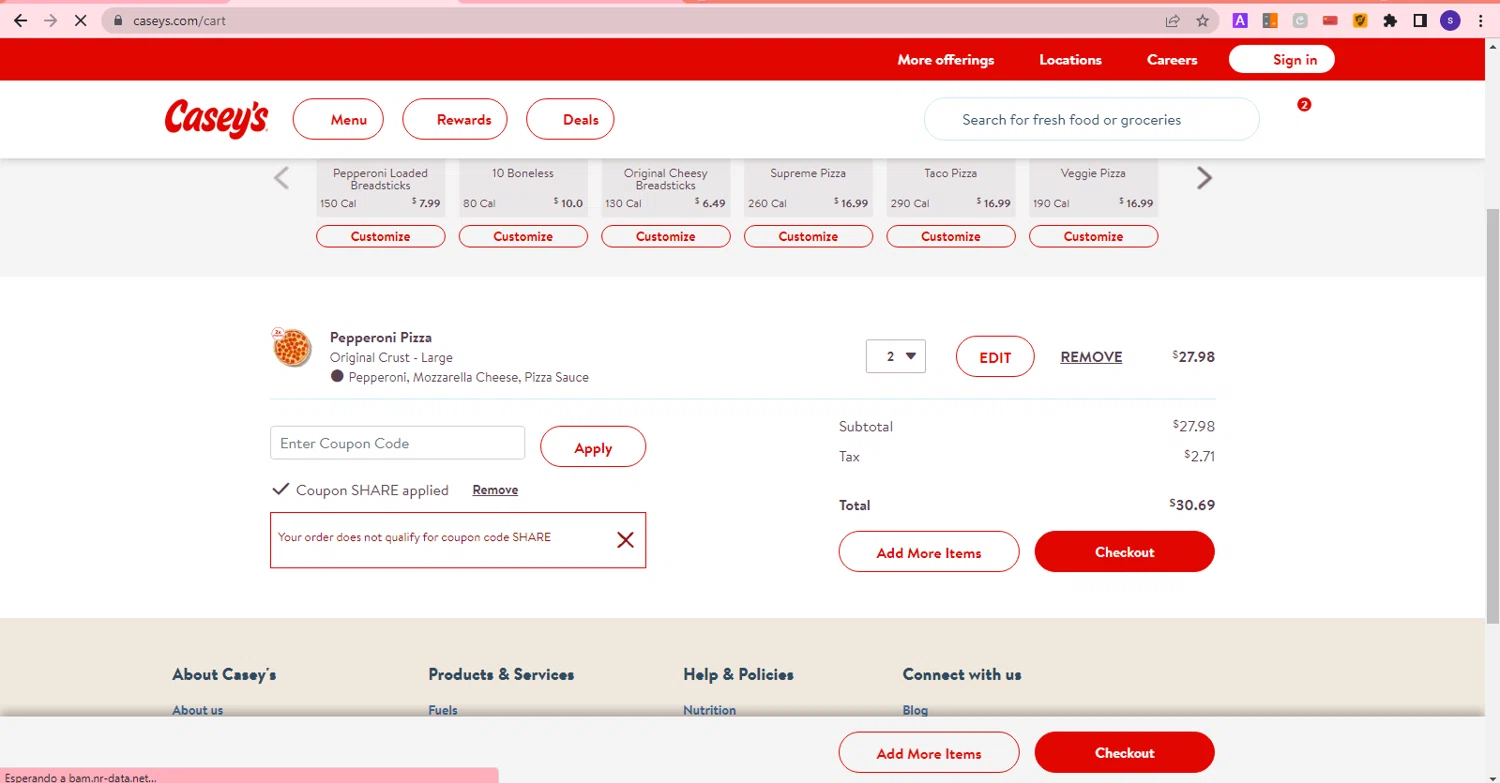The width and height of the screenshot is (1500, 783).
Task: Bookmark this page with the star icon
Action: [x=1203, y=20]
